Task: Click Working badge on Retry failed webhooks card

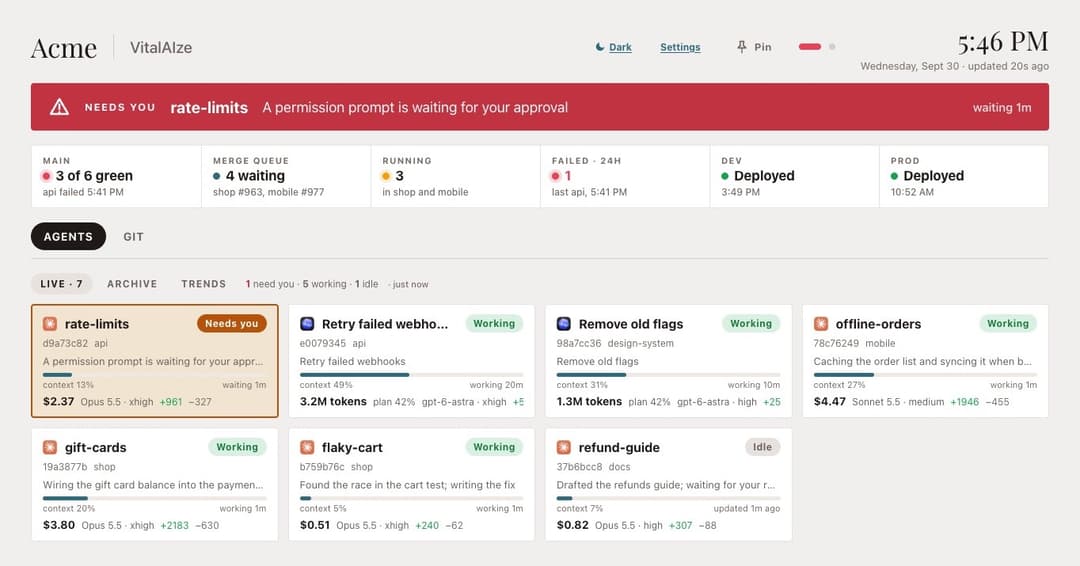Action: 494,324
